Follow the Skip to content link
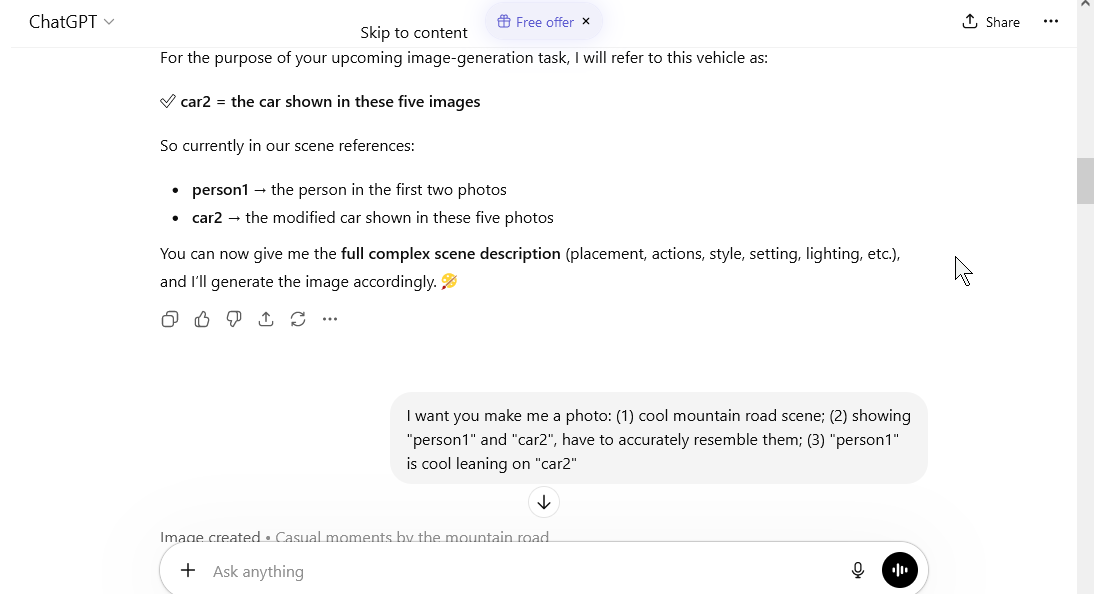The height and width of the screenshot is (594, 1094). (414, 33)
